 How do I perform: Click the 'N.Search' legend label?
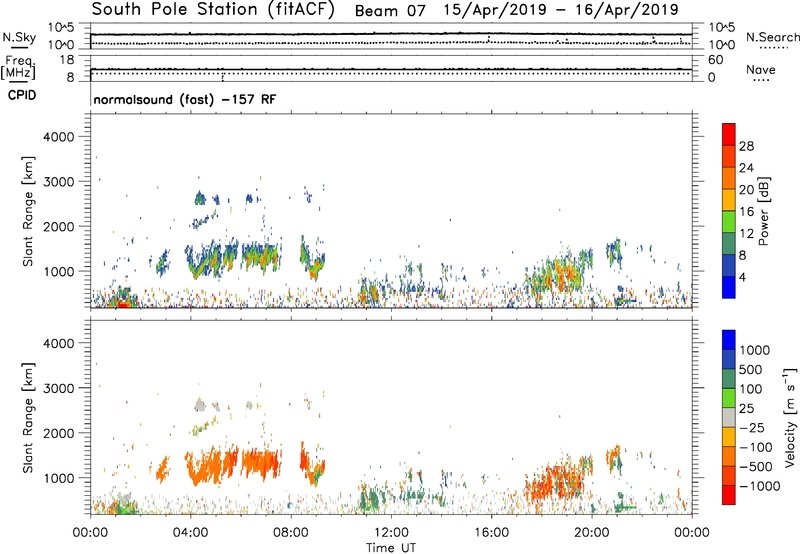point(773,37)
